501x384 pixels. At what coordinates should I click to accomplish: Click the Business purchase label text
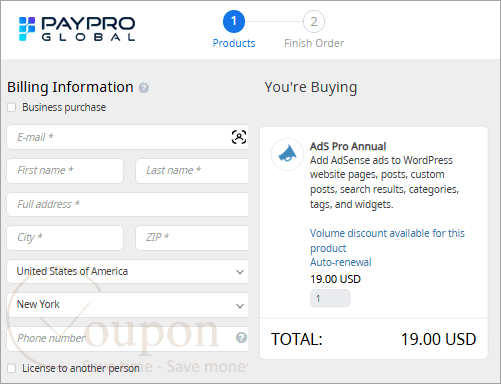[x=64, y=107]
